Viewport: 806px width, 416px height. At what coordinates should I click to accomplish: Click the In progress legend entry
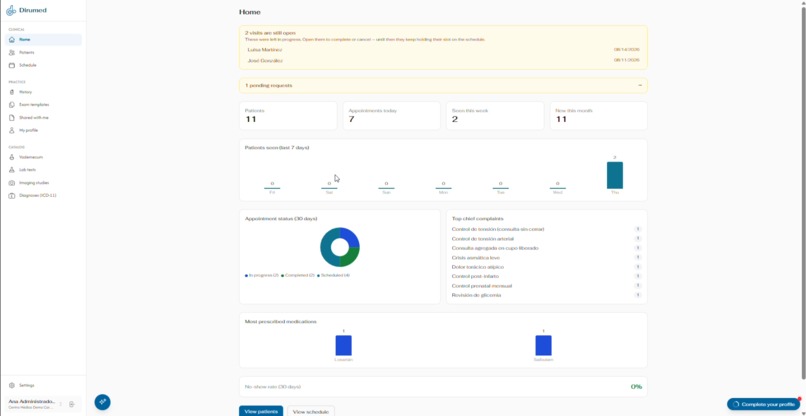(262, 276)
